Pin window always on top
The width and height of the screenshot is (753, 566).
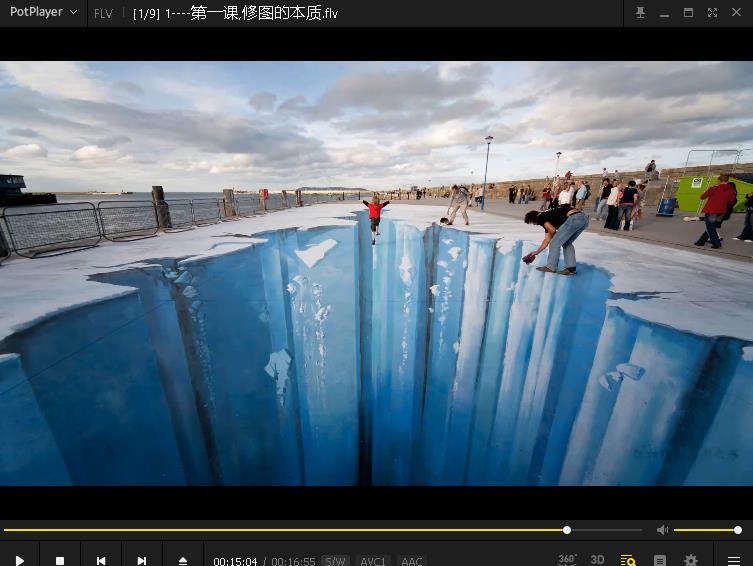[640, 12]
